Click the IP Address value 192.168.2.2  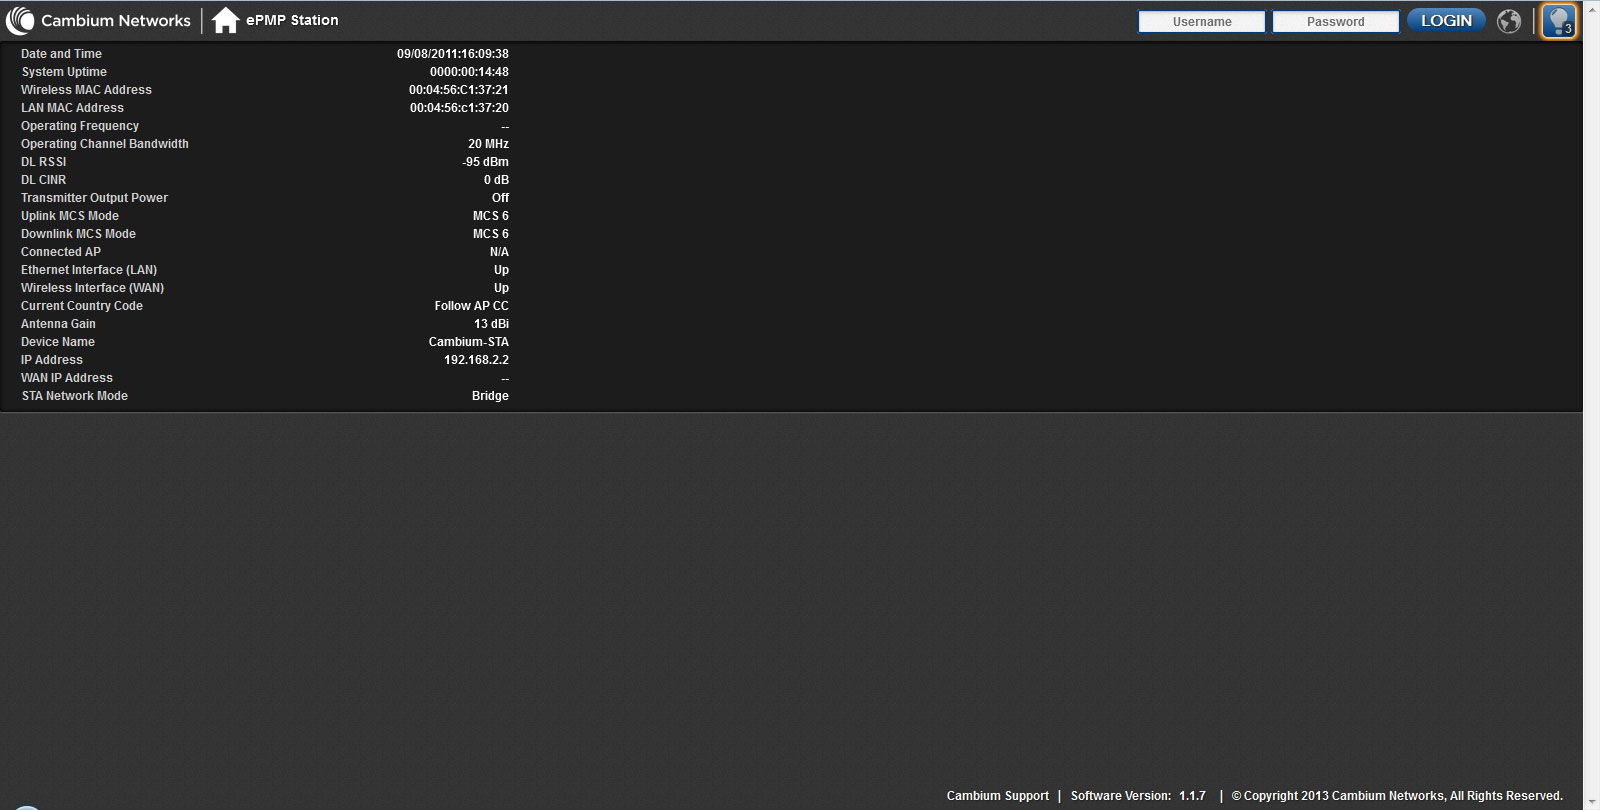coord(476,360)
